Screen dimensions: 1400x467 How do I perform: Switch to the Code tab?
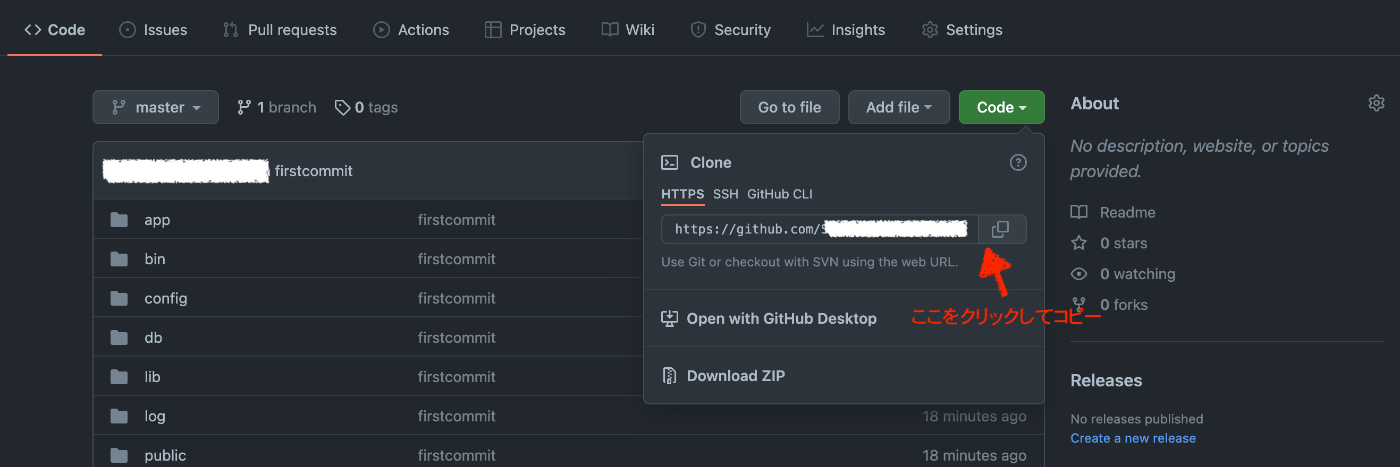[55, 29]
